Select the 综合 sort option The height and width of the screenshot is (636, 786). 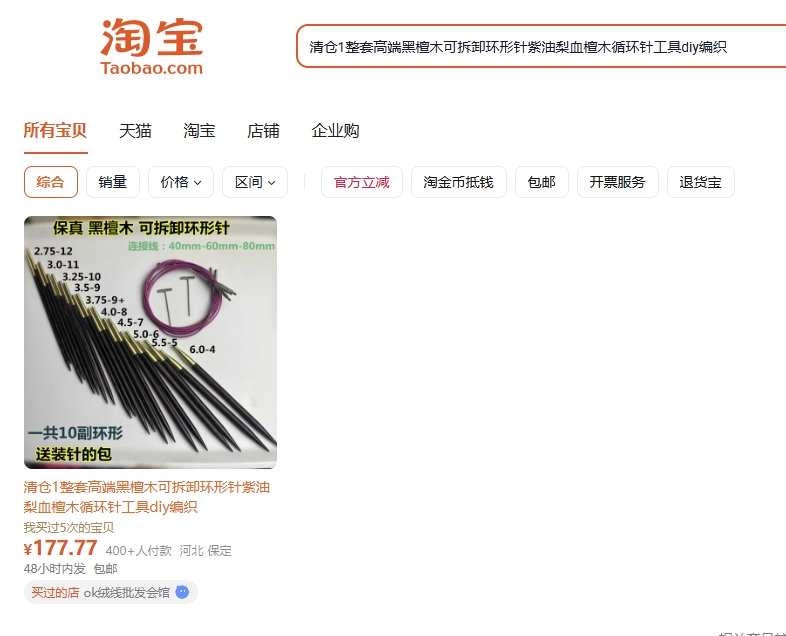[x=51, y=182]
